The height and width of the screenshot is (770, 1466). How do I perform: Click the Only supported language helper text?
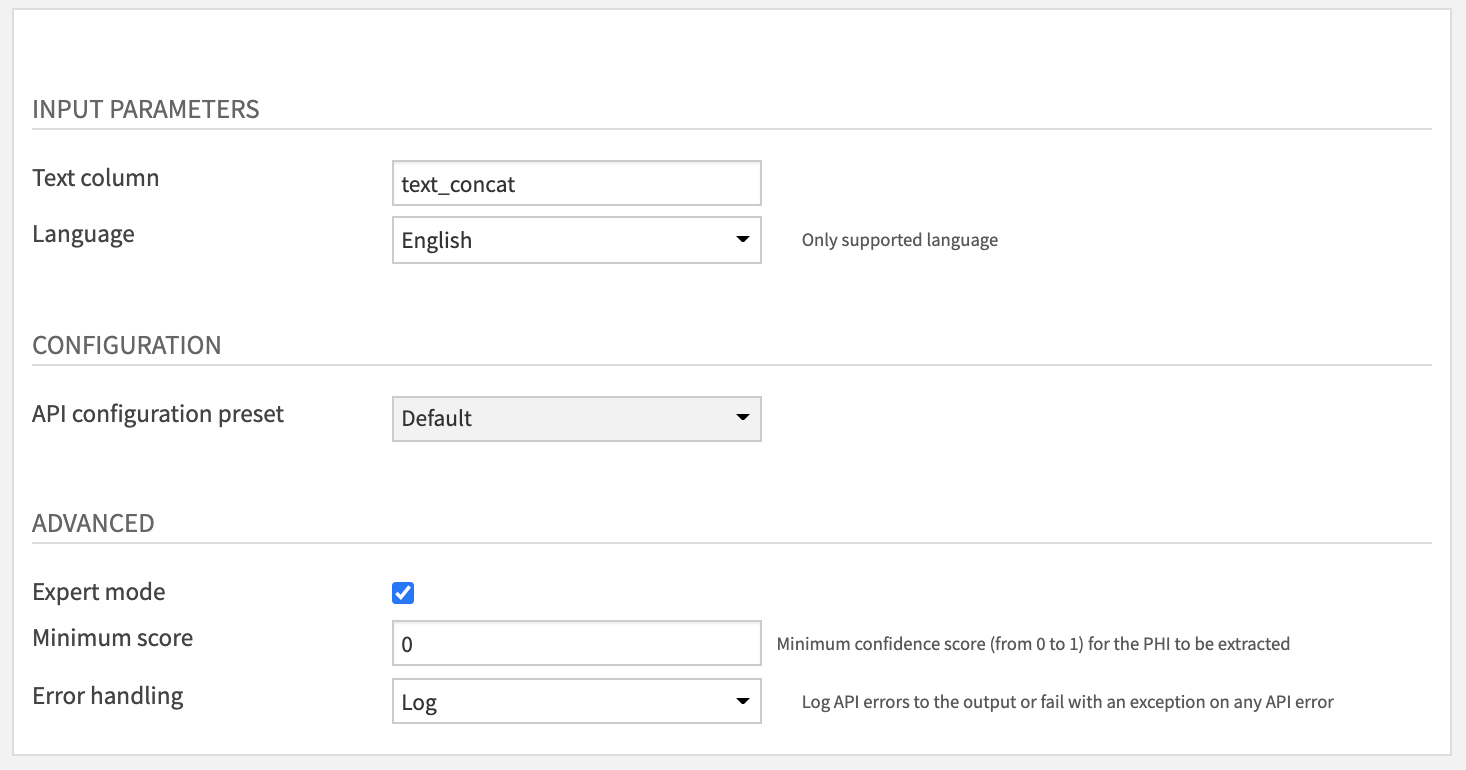(899, 240)
